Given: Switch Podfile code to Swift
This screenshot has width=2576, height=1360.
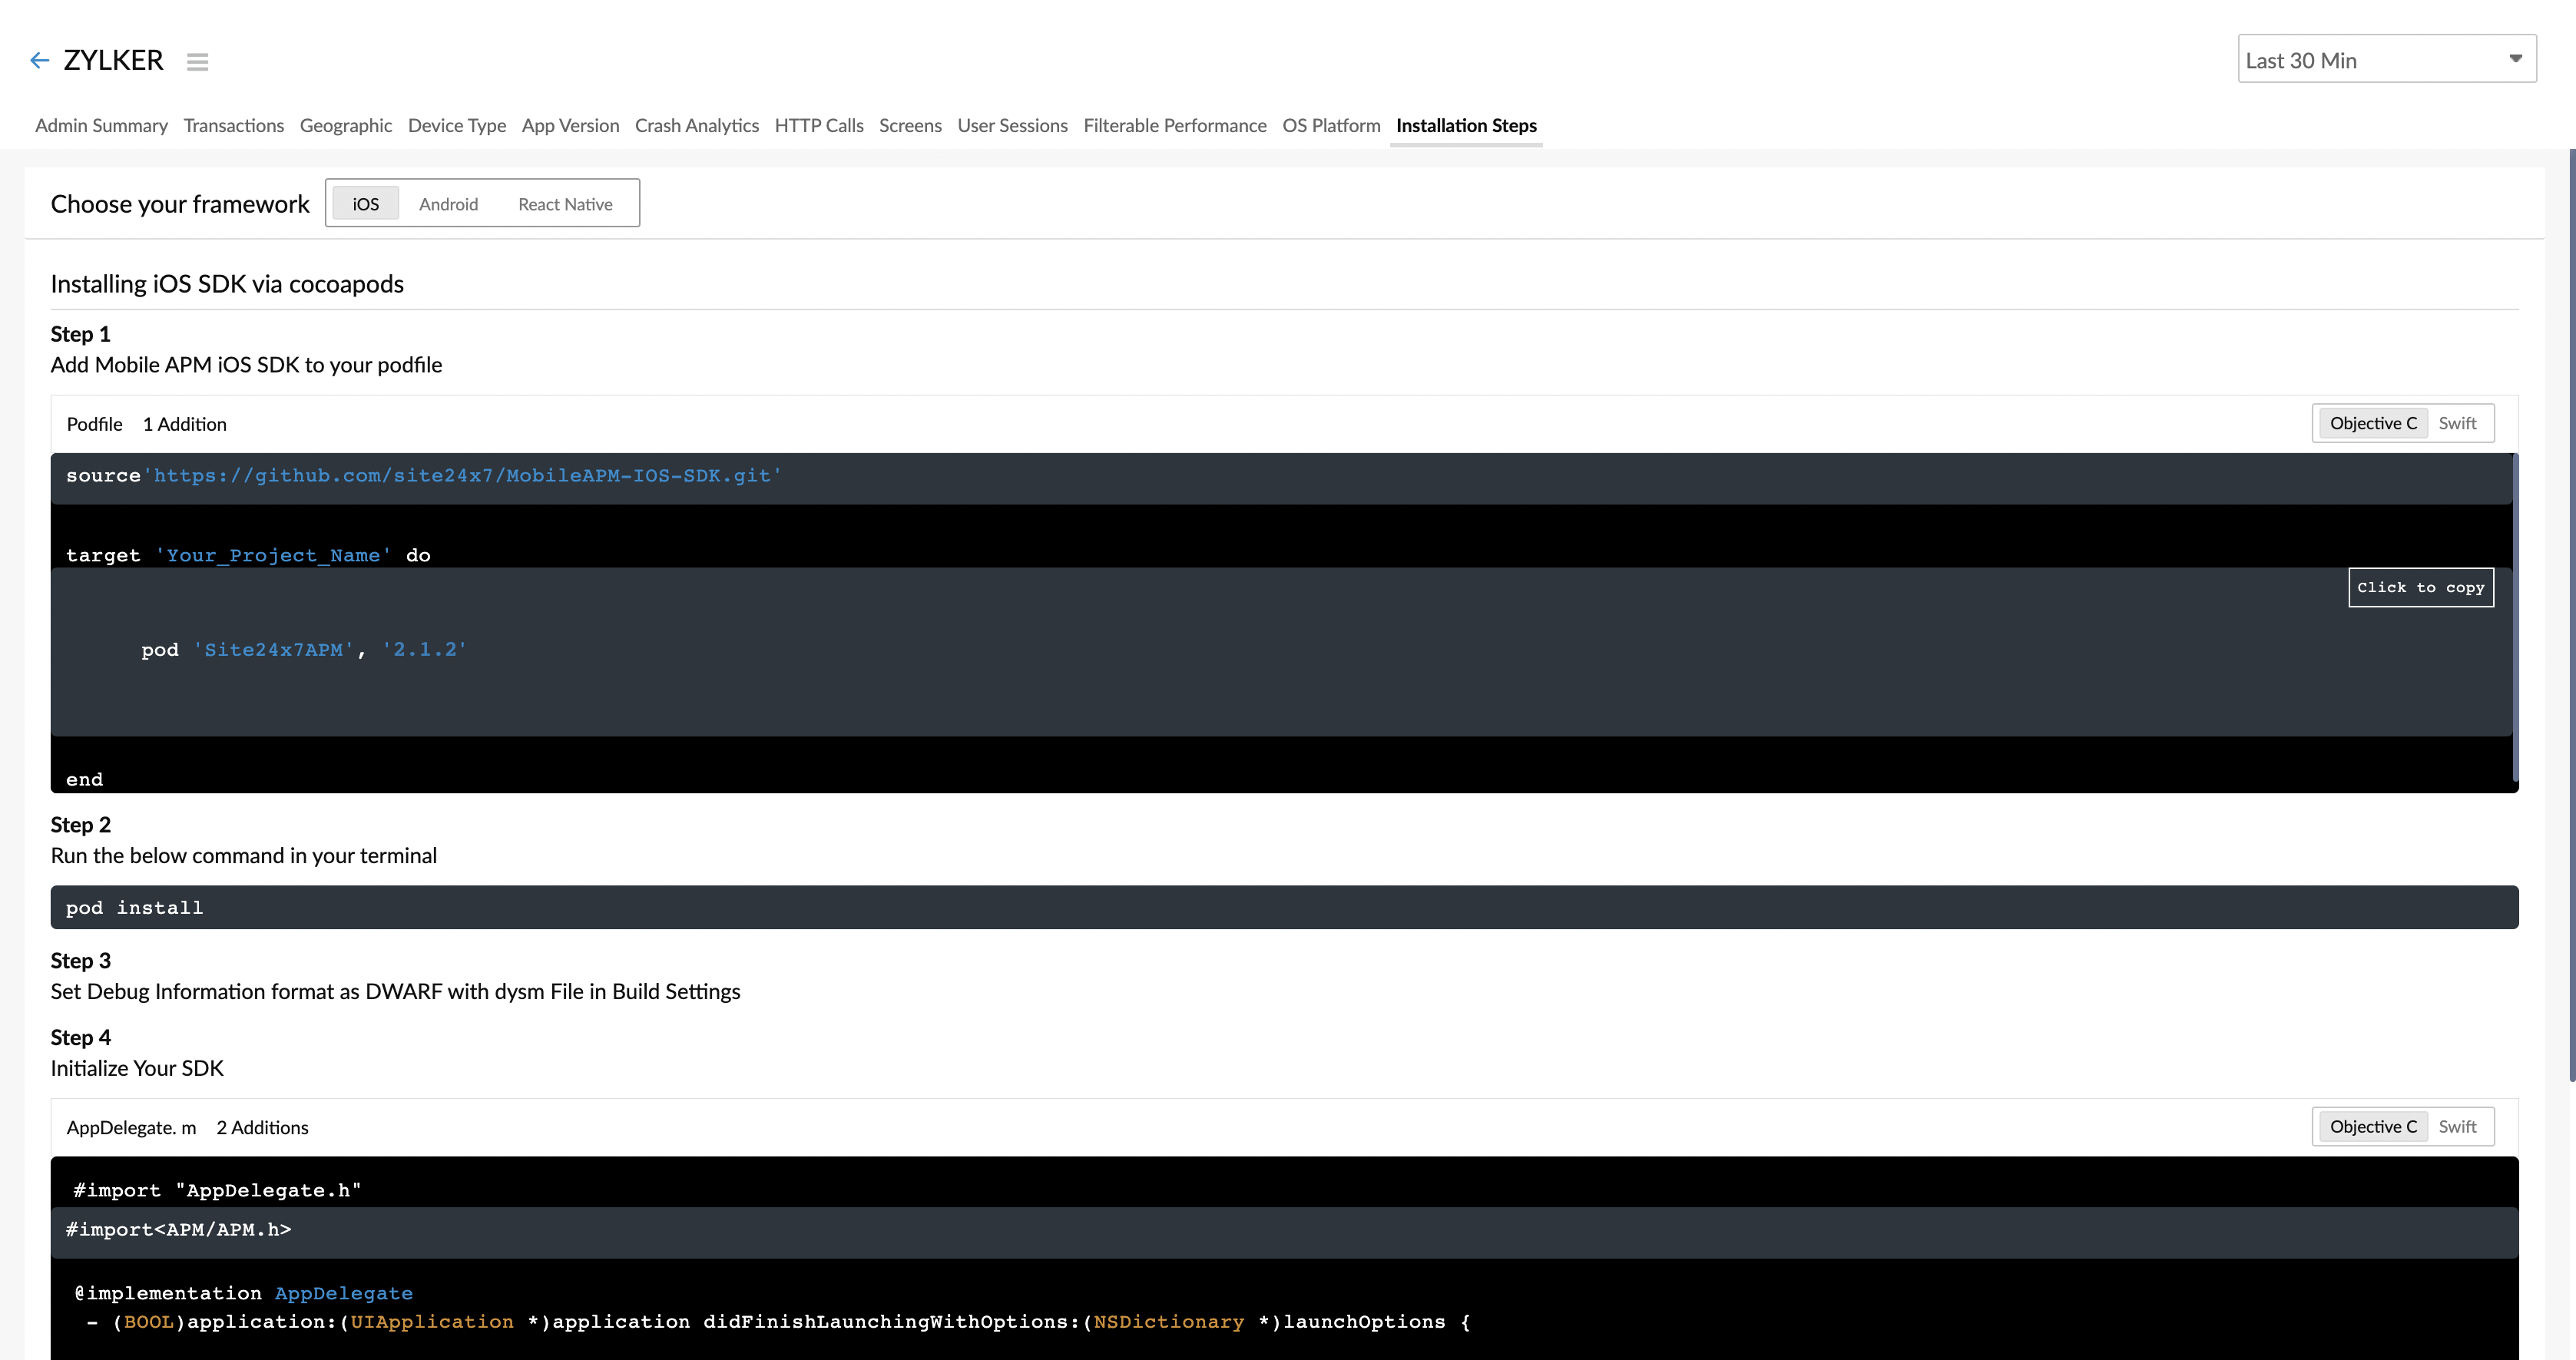Looking at the screenshot, I should click(x=2457, y=423).
